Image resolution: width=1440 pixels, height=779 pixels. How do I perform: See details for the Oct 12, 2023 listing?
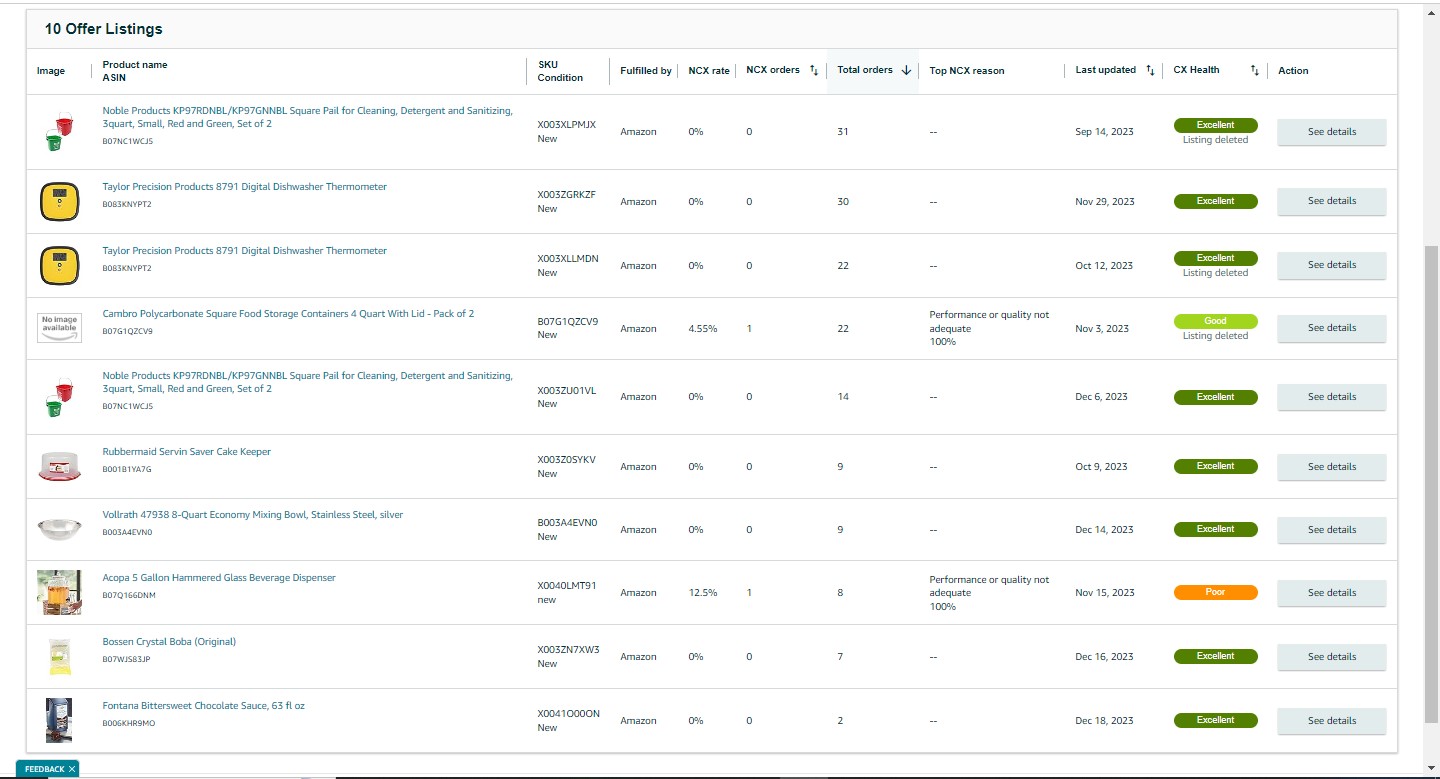click(x=1332, y=265)
